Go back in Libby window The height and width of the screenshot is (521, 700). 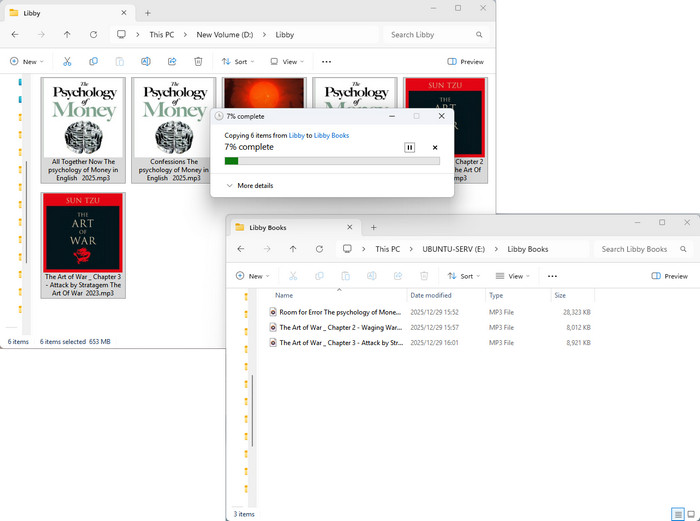(x=15, y=34)
